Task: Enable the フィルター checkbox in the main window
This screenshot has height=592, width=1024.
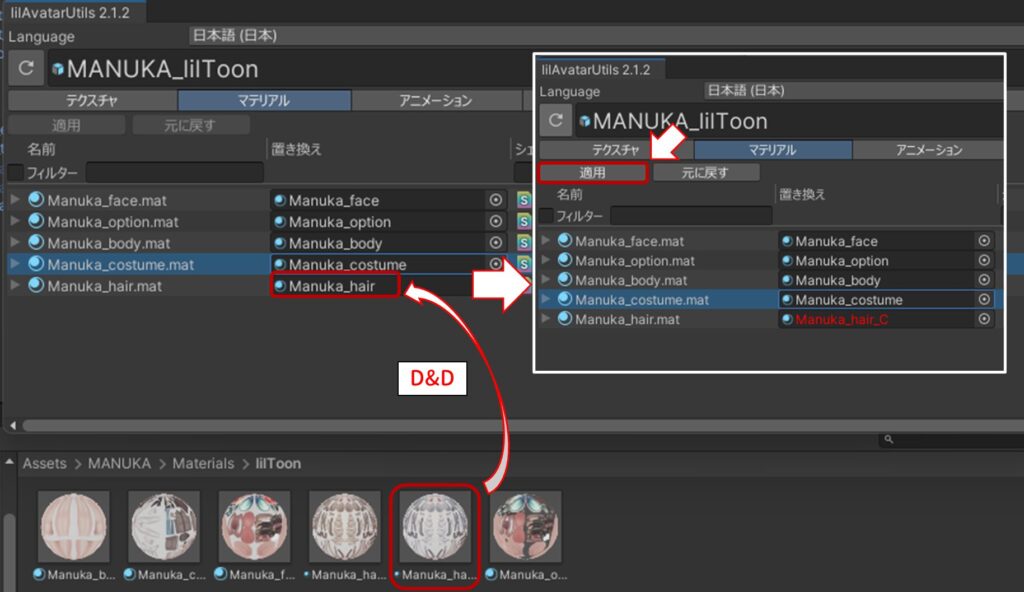Action: coord(15,173)
